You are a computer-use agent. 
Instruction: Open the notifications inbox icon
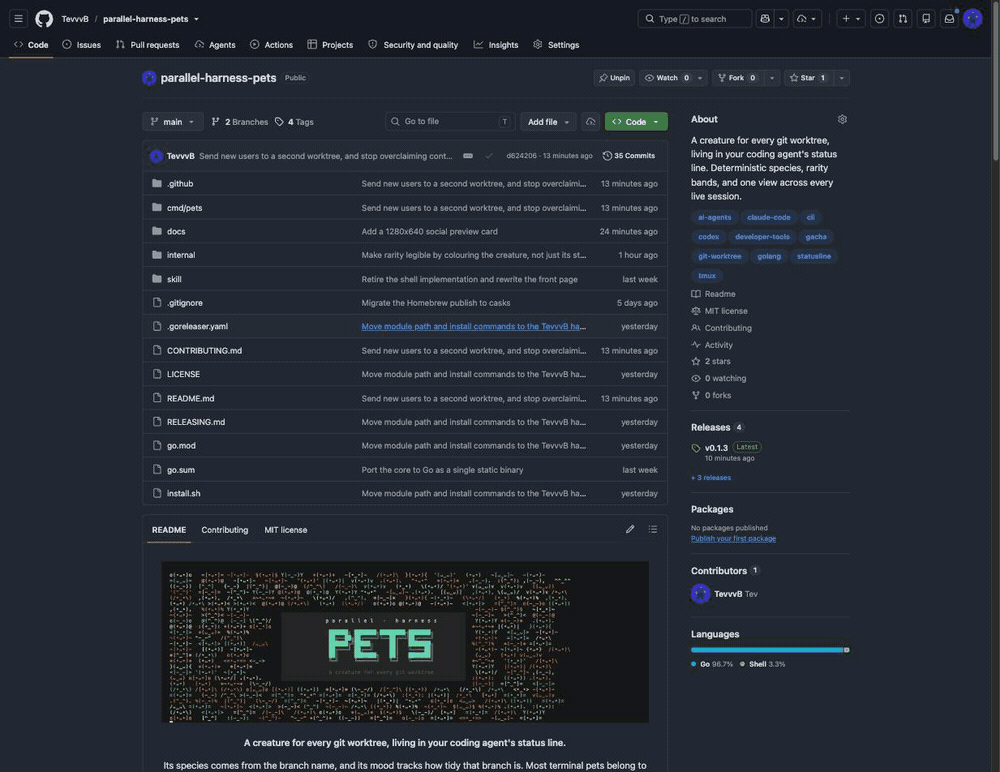pos(949,19)
